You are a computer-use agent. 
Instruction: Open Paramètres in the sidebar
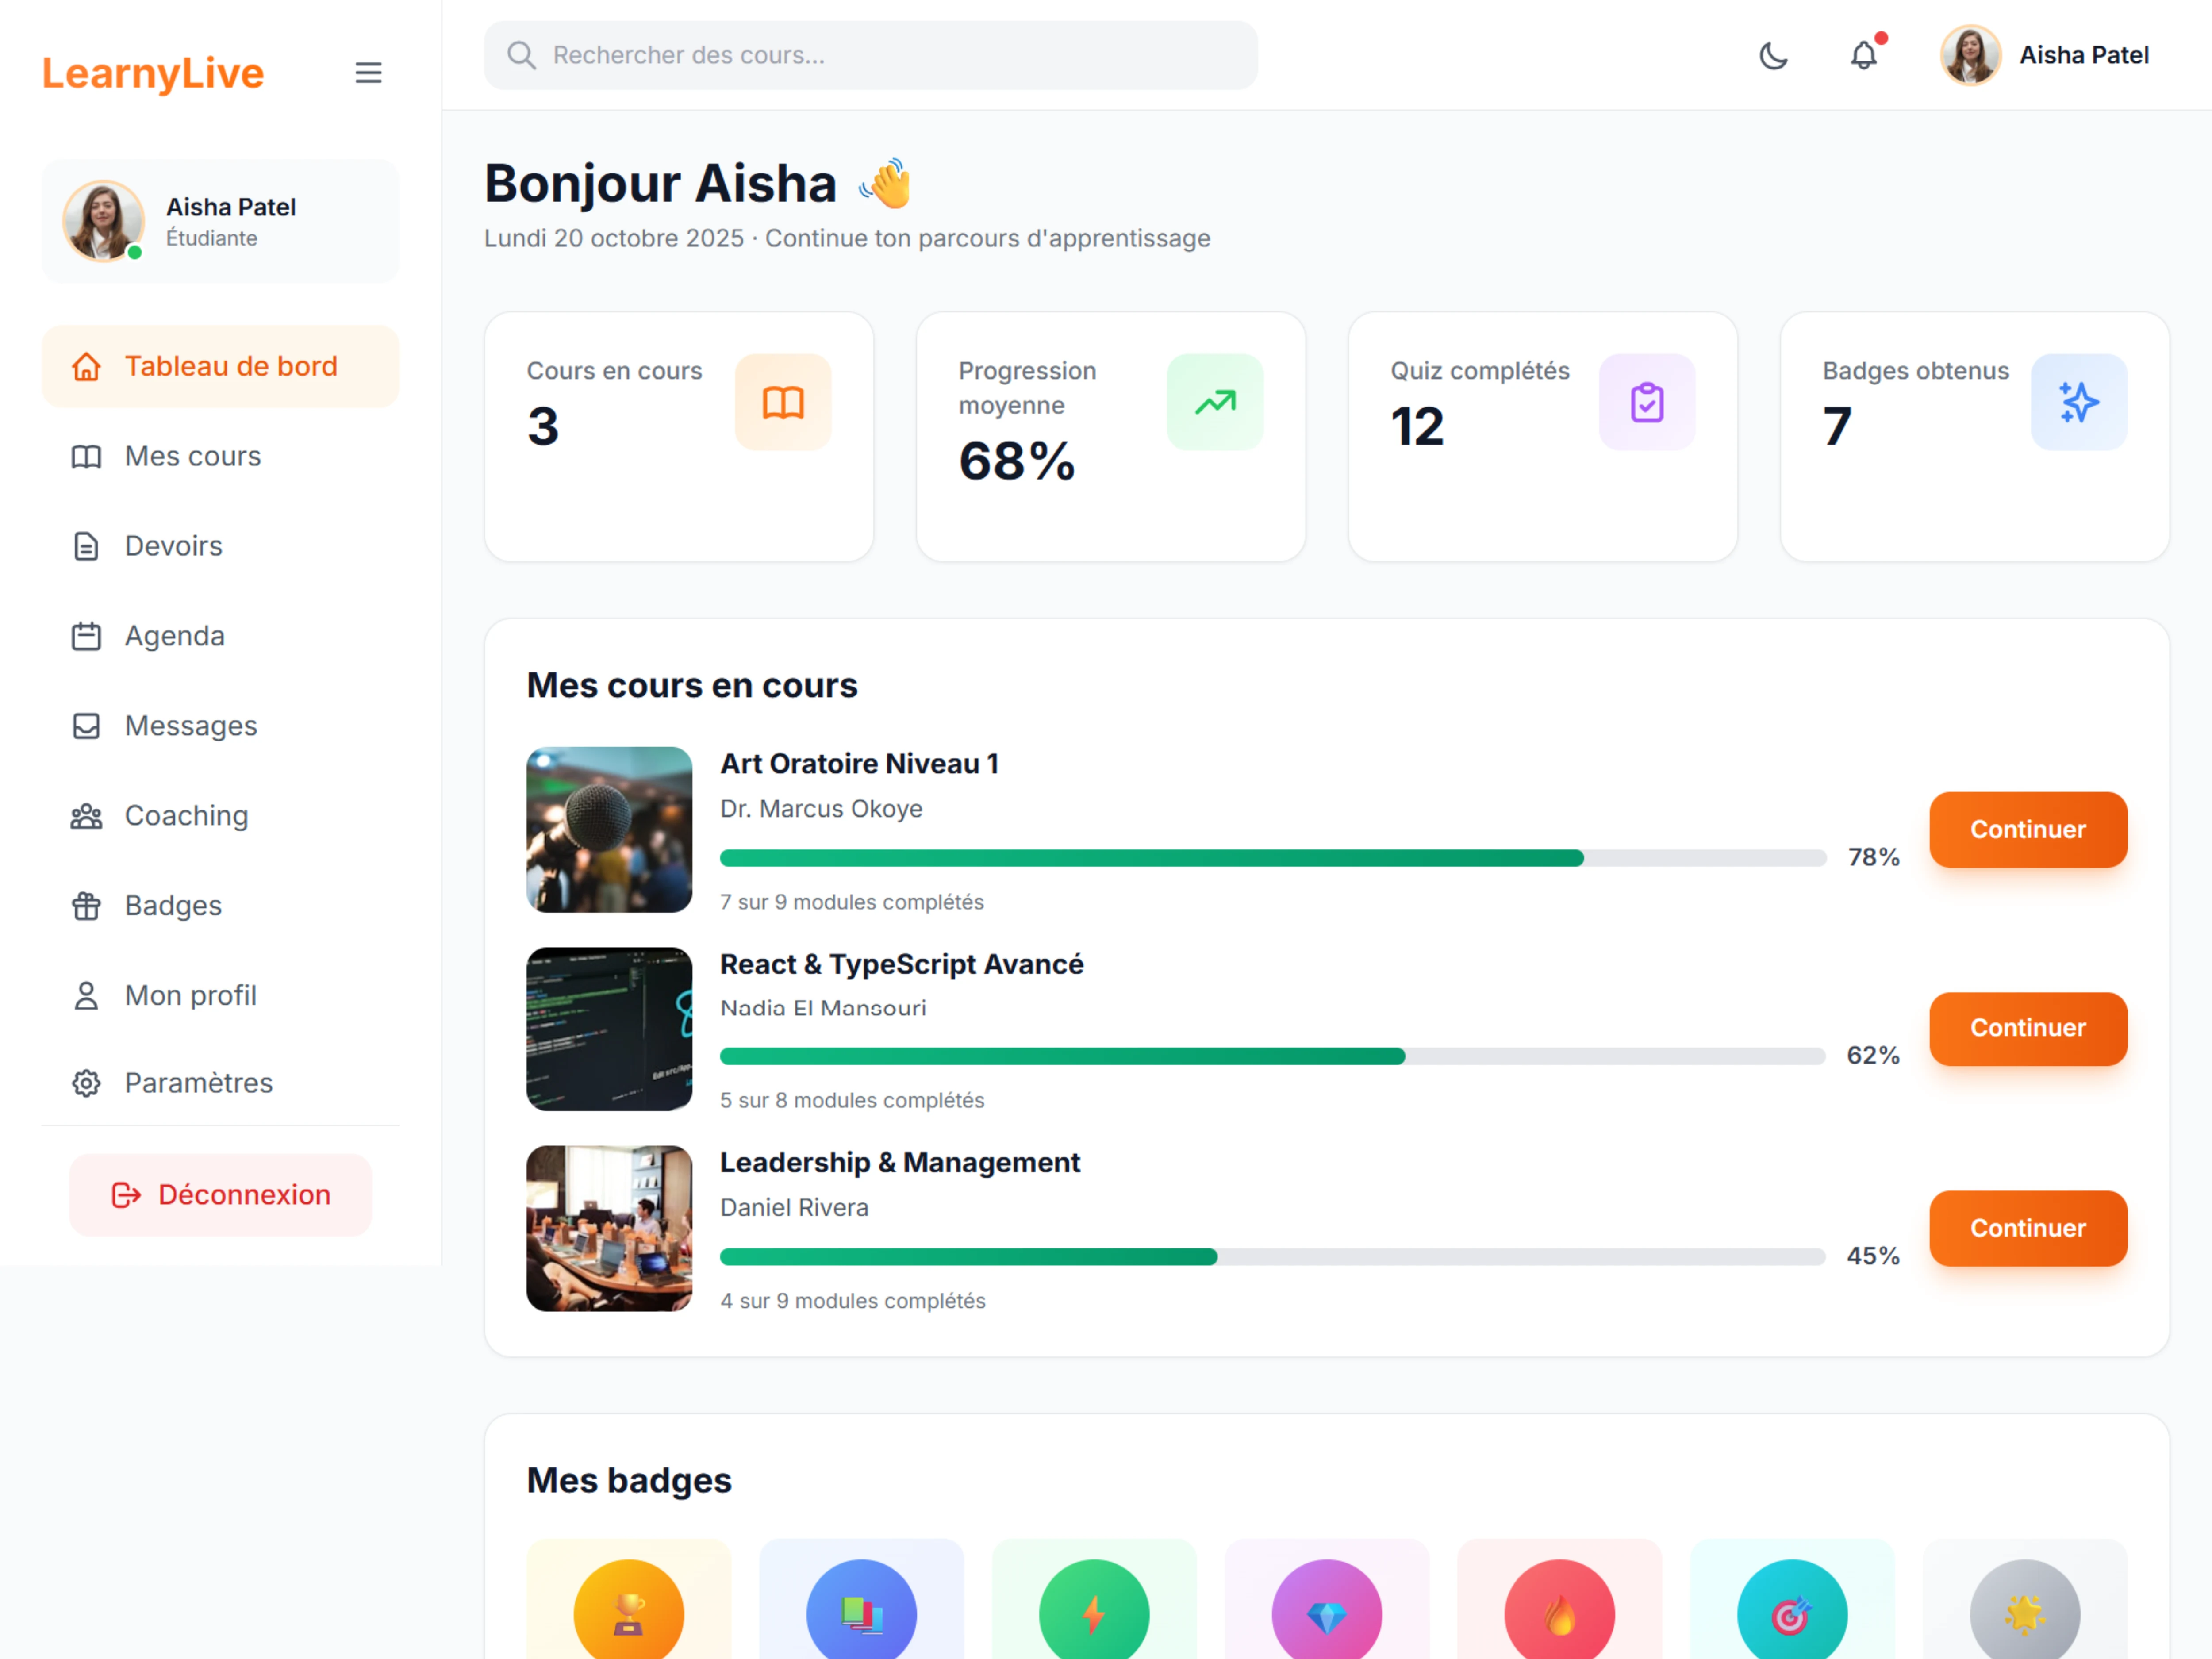coord(198,1083)
